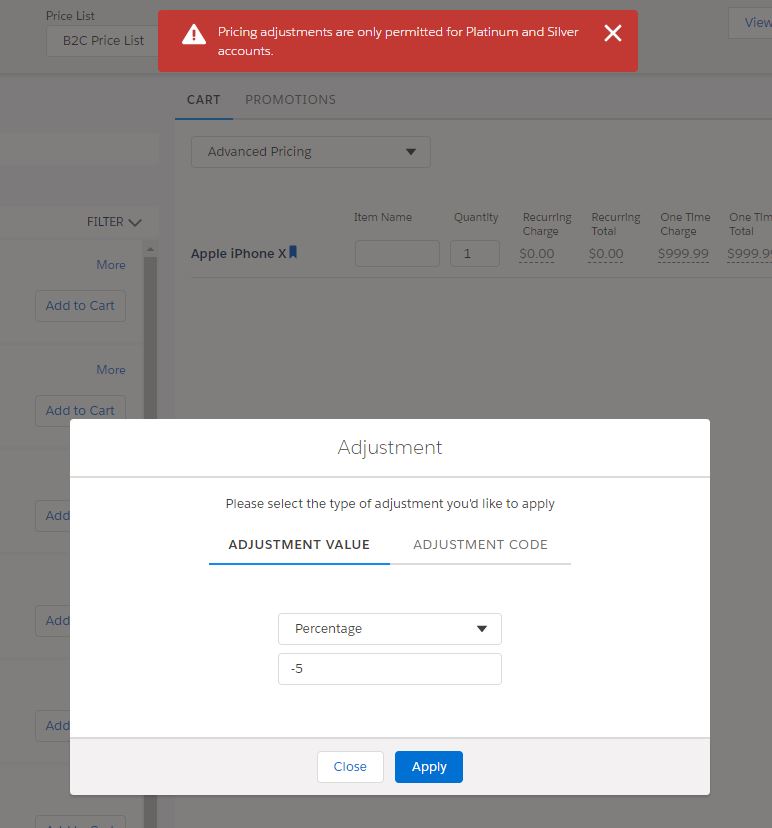Click the Apple iPhone X product name
The image size is (772, 828).
239,253
